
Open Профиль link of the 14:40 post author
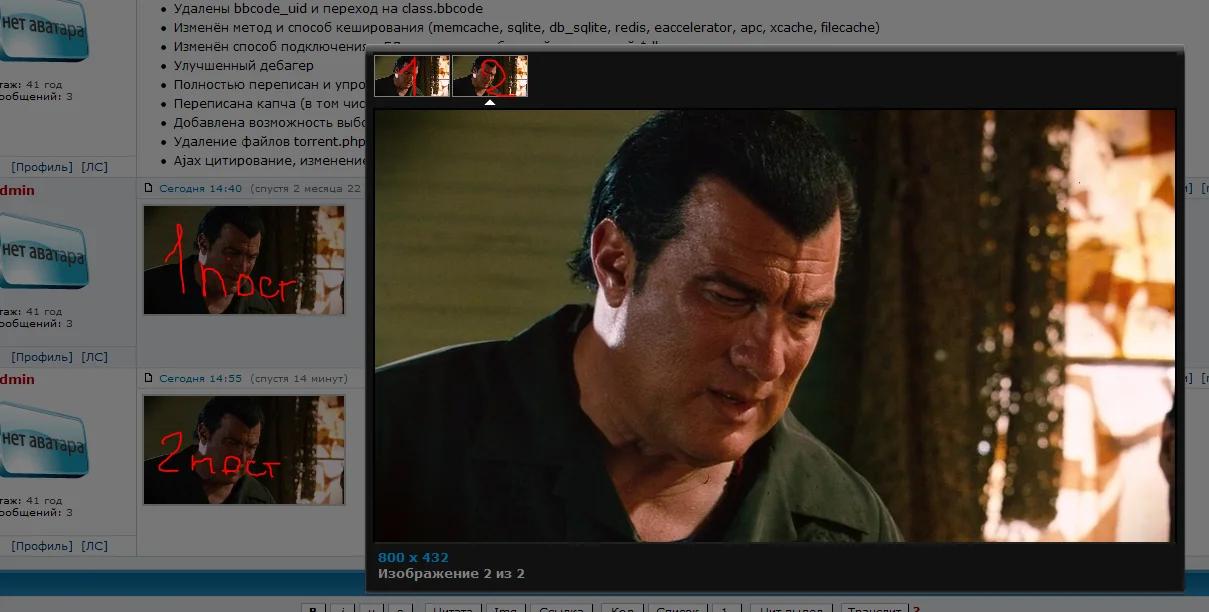click(42, 357)
